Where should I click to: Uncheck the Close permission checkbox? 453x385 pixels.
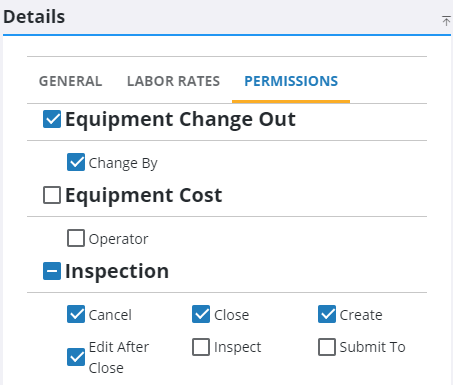(201, 314)
